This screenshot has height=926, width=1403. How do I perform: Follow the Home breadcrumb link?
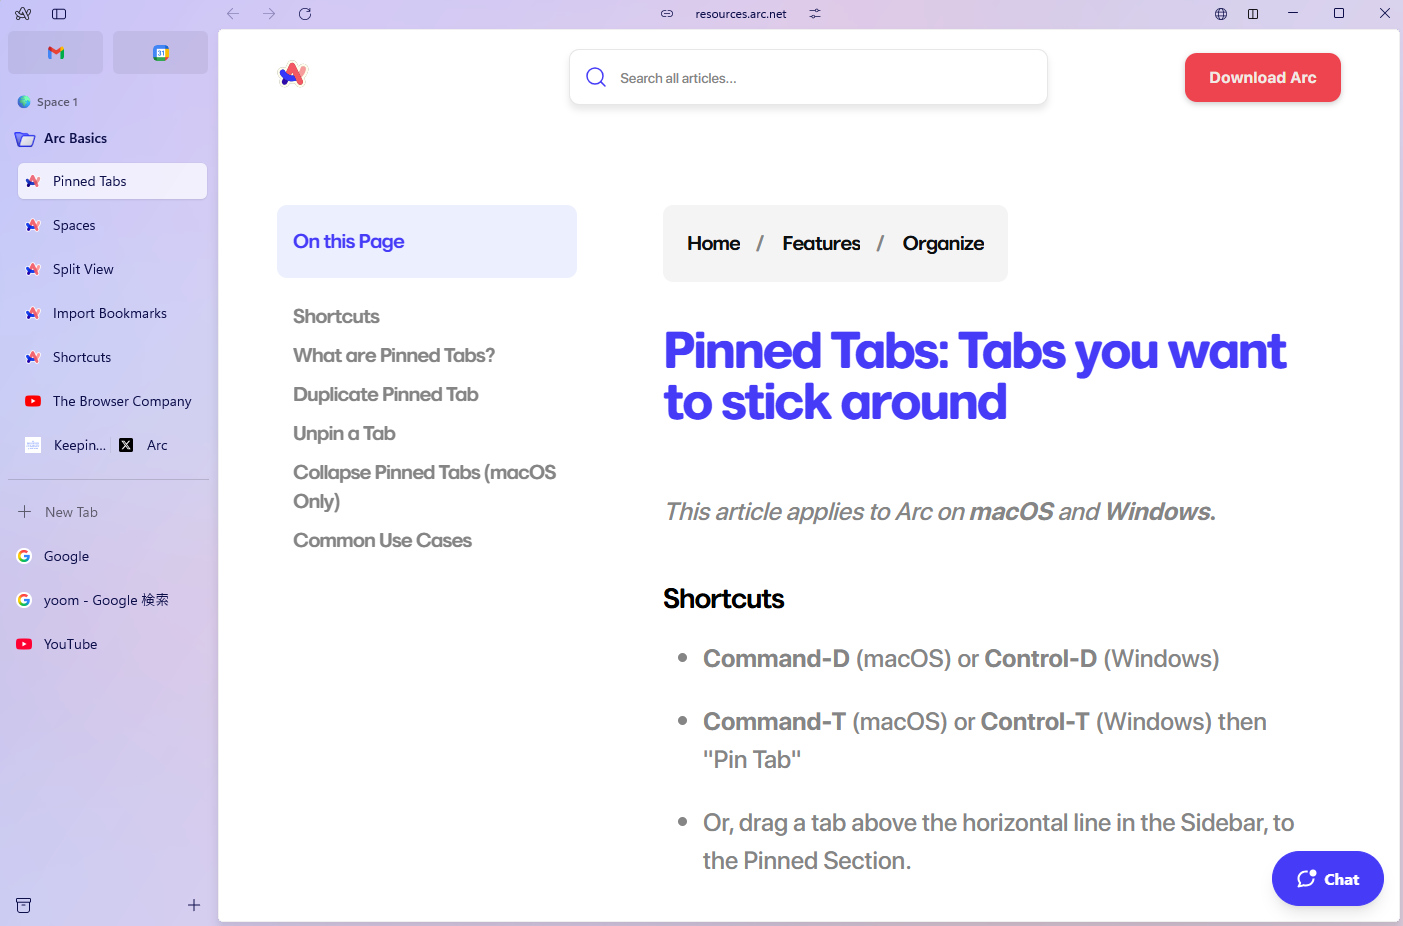tap(714, 243)
